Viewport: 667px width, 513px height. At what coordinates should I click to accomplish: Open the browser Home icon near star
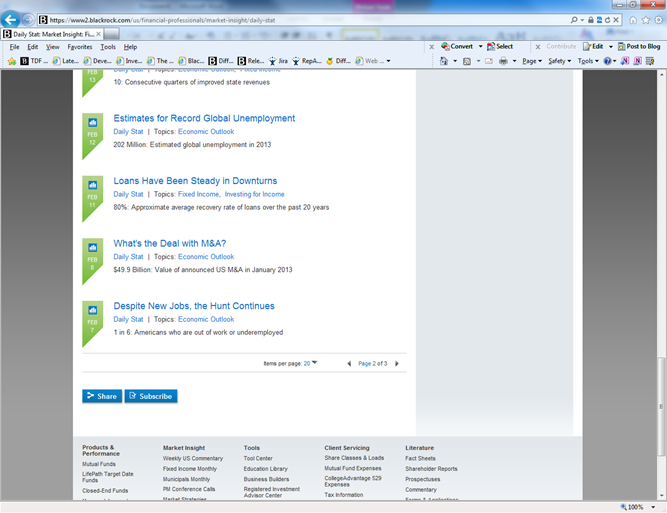coord(633,20)
